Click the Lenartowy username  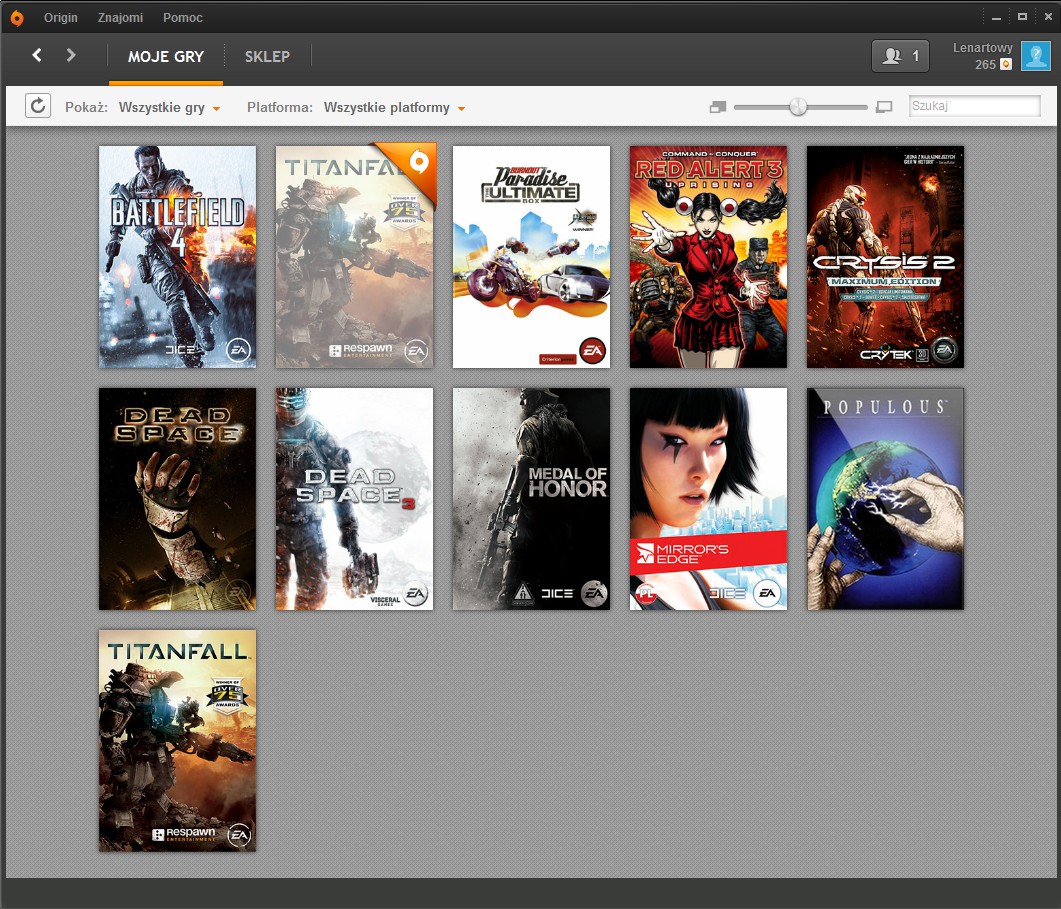point(983,47)
